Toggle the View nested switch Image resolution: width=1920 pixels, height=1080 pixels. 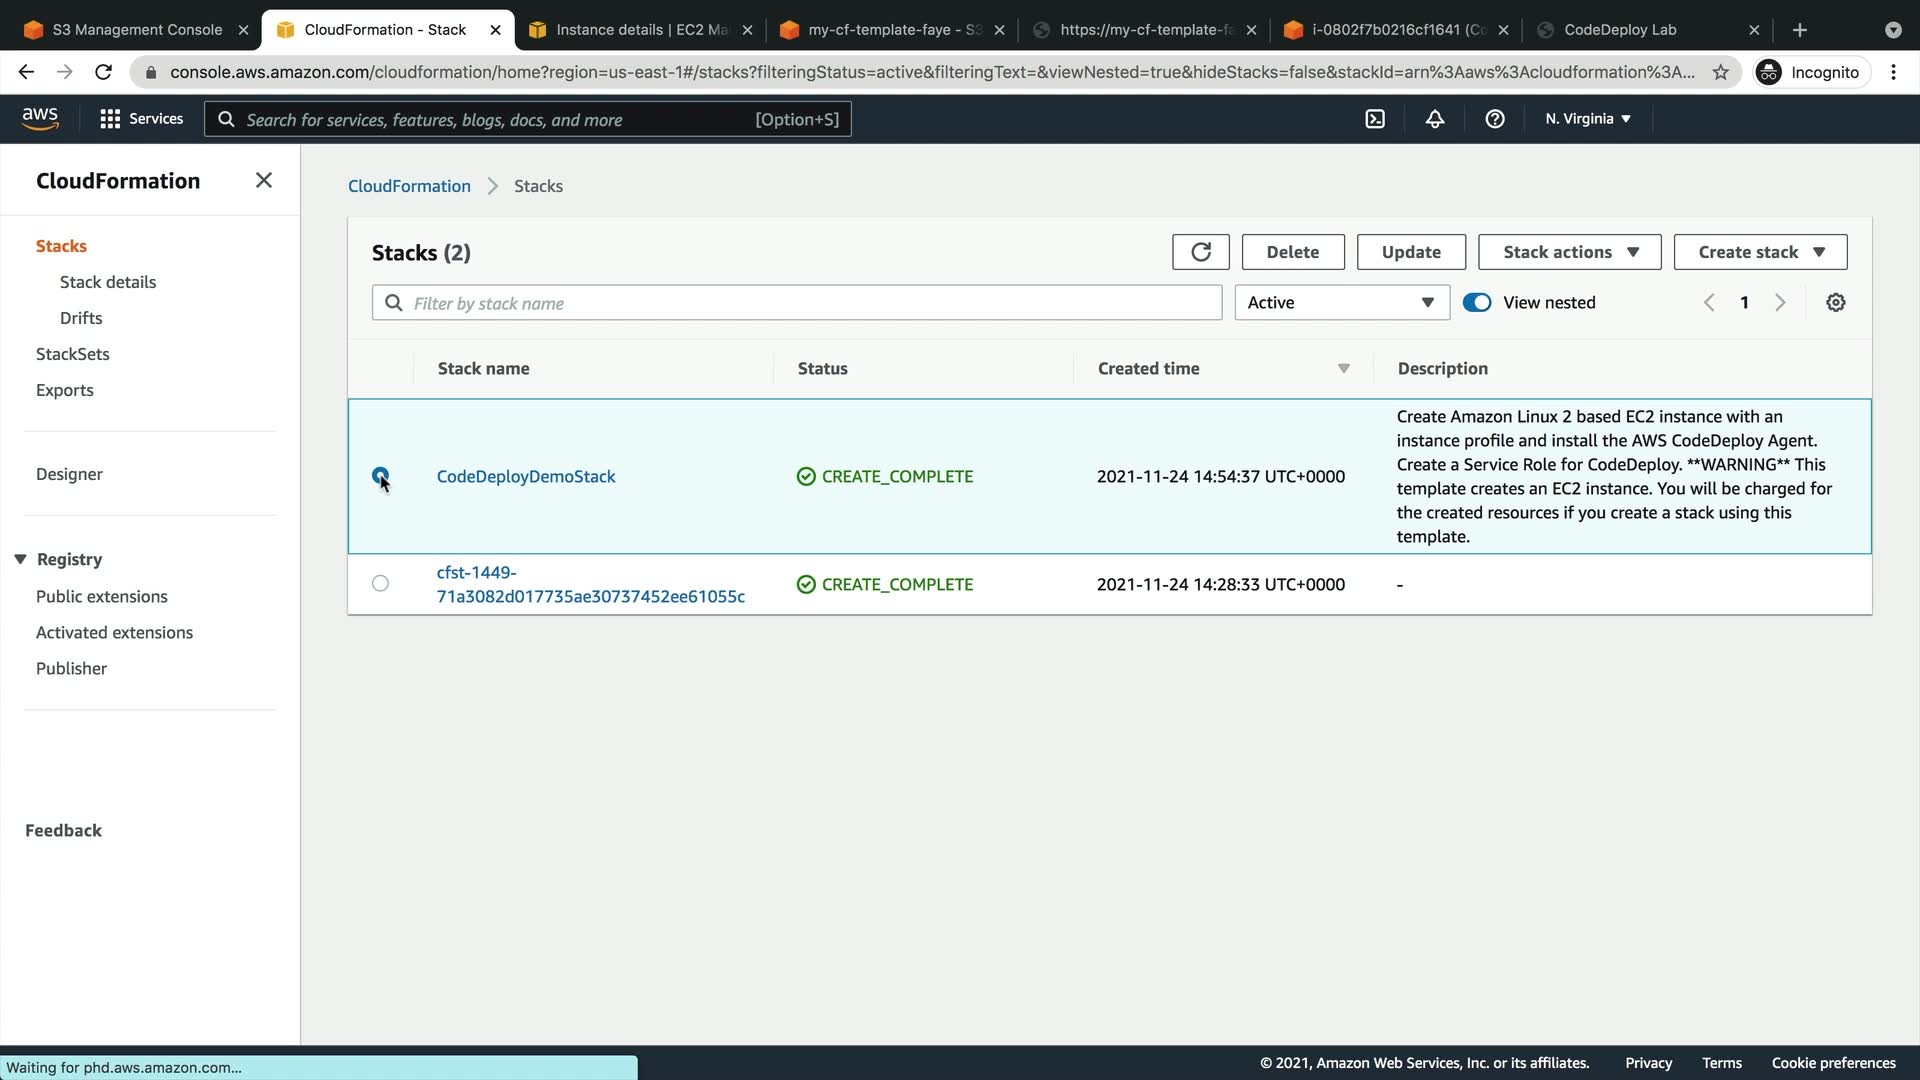(x=1476, y=303)
